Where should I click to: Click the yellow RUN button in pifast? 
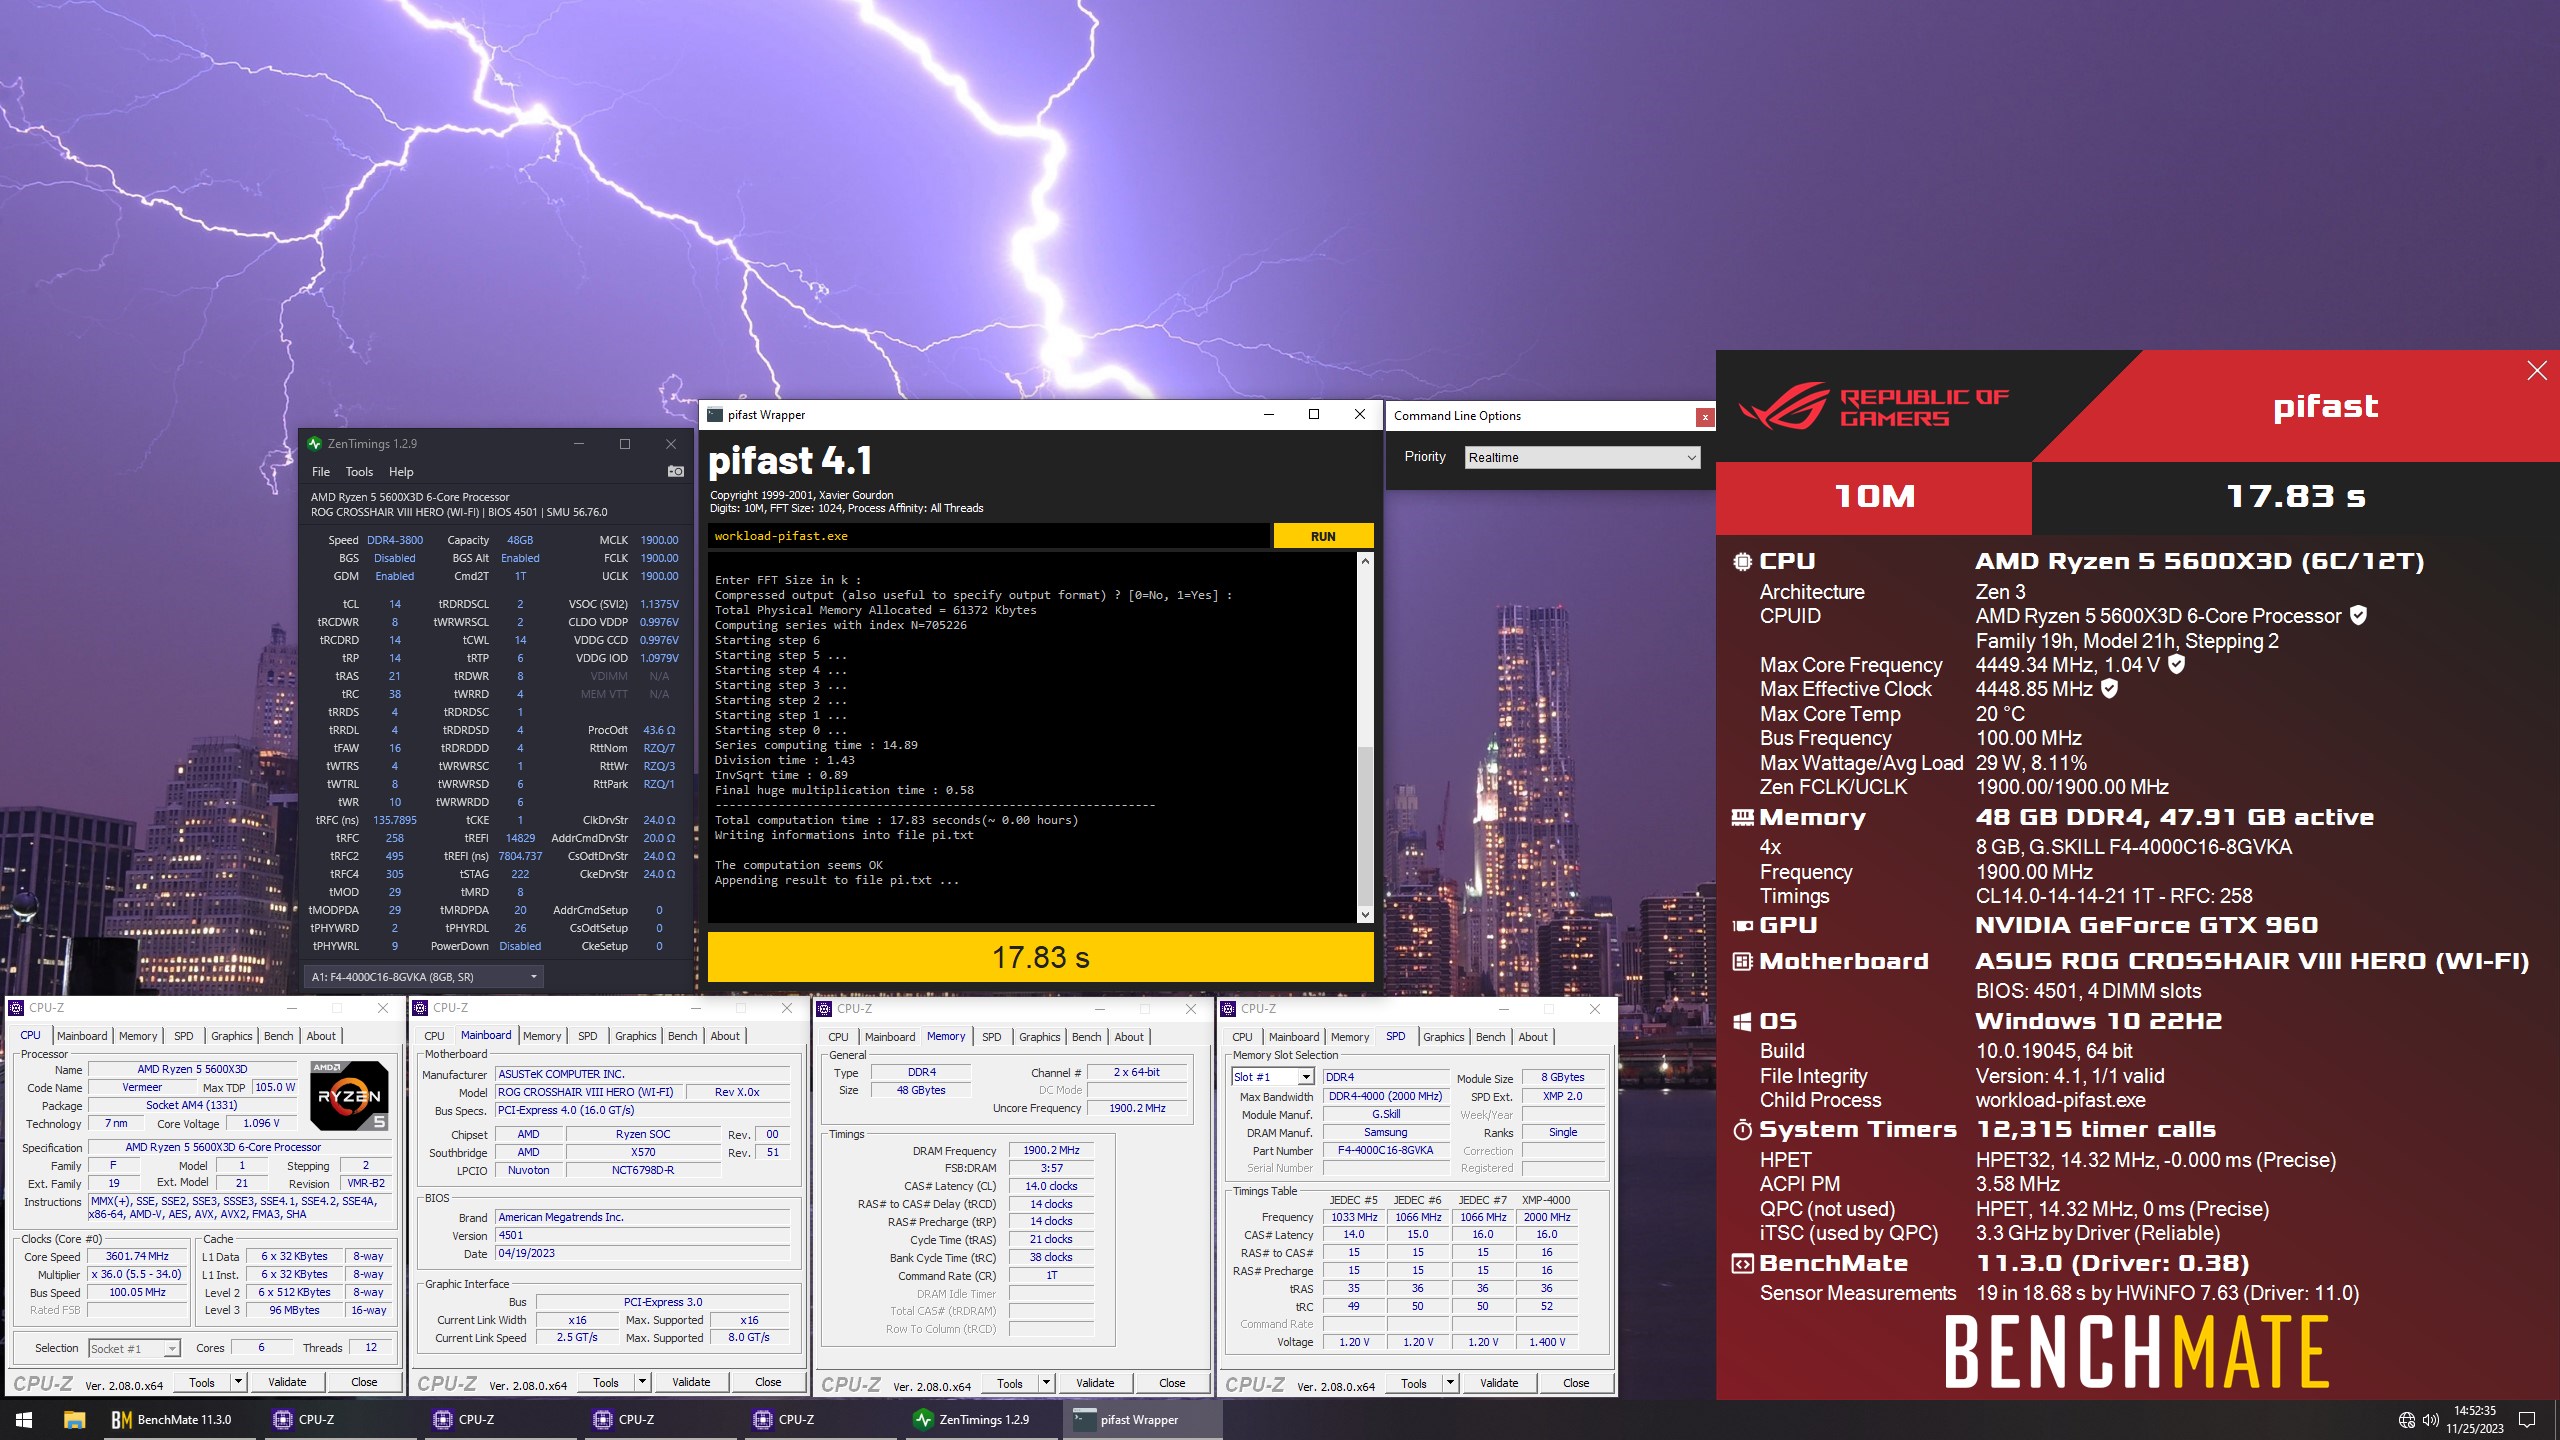tap(1323, 536)
